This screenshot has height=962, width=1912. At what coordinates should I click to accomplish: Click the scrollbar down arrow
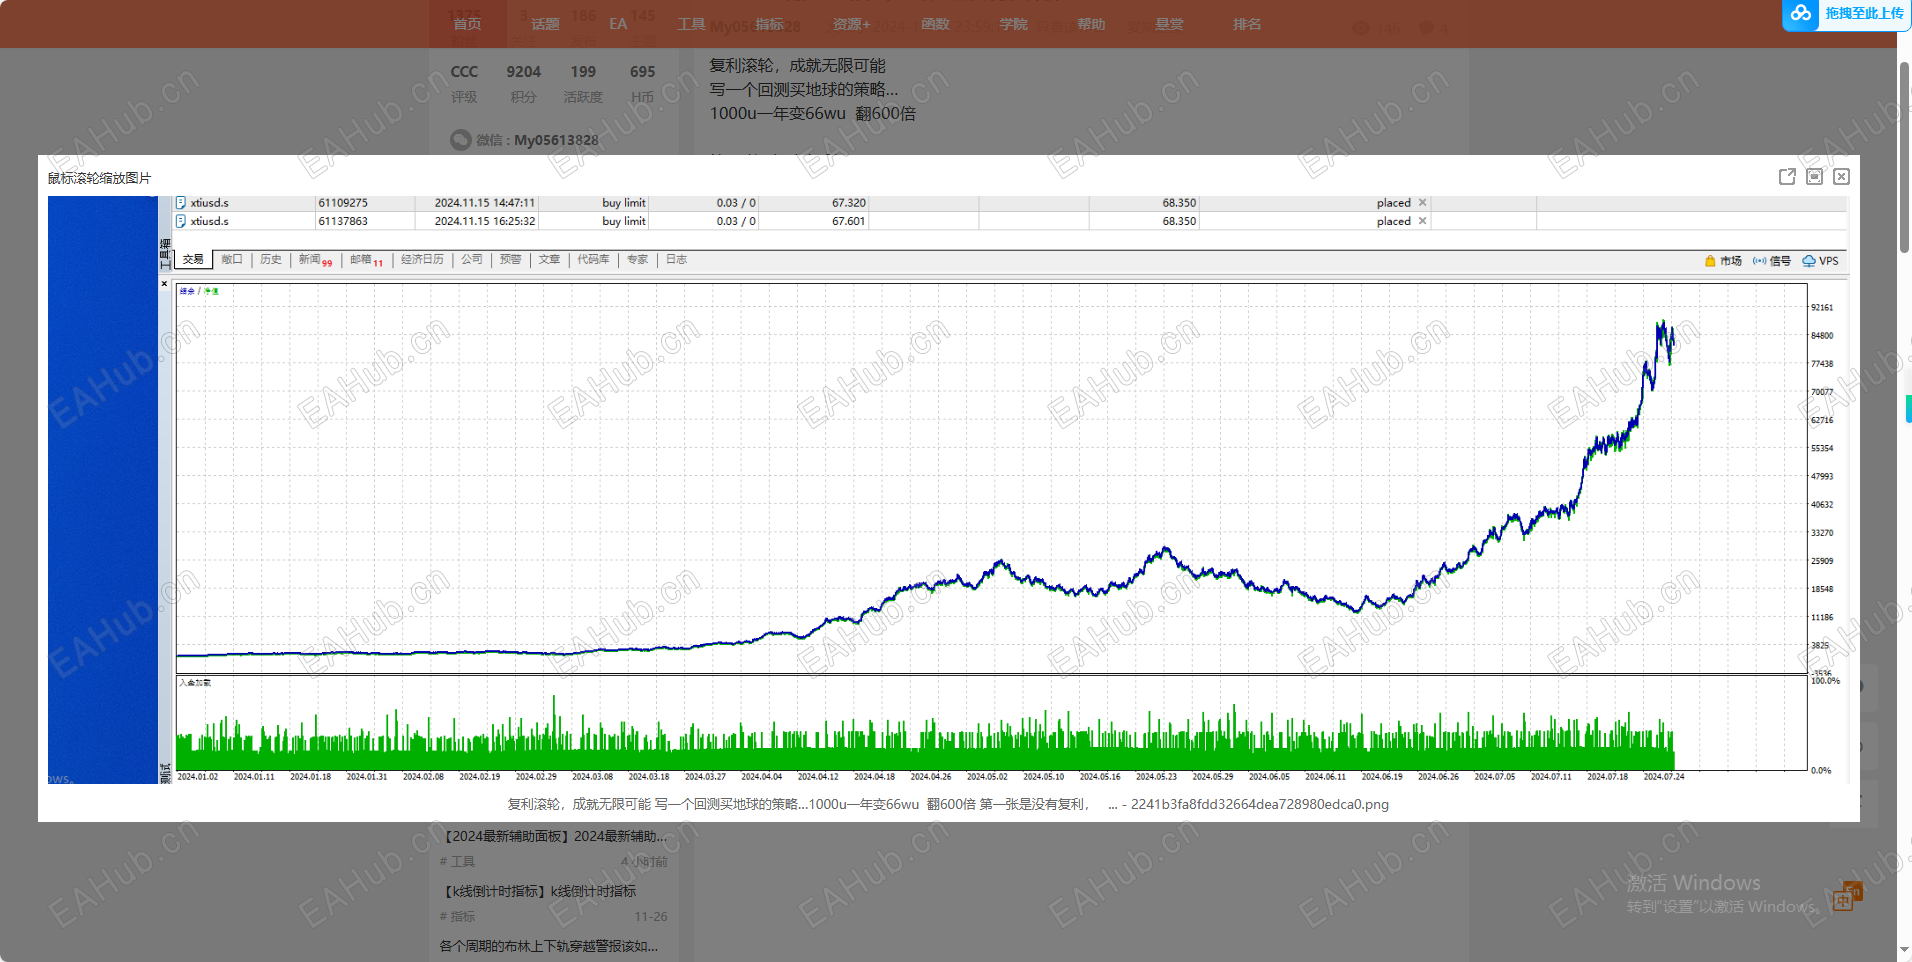click(x=1904, y=951)
